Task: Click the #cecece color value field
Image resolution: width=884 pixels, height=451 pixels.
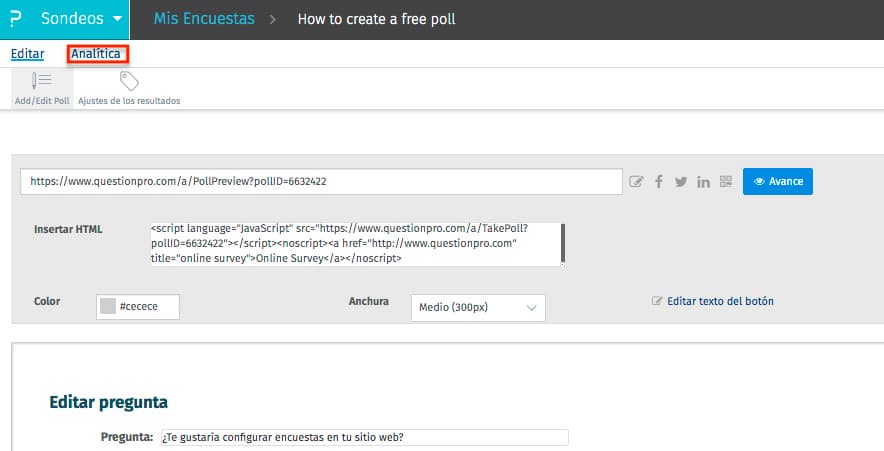Action: tap(138, 307)
